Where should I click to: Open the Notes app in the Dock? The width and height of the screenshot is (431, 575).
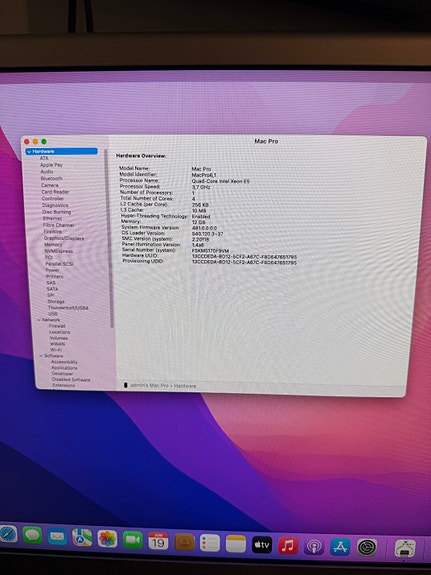(236, 544)
